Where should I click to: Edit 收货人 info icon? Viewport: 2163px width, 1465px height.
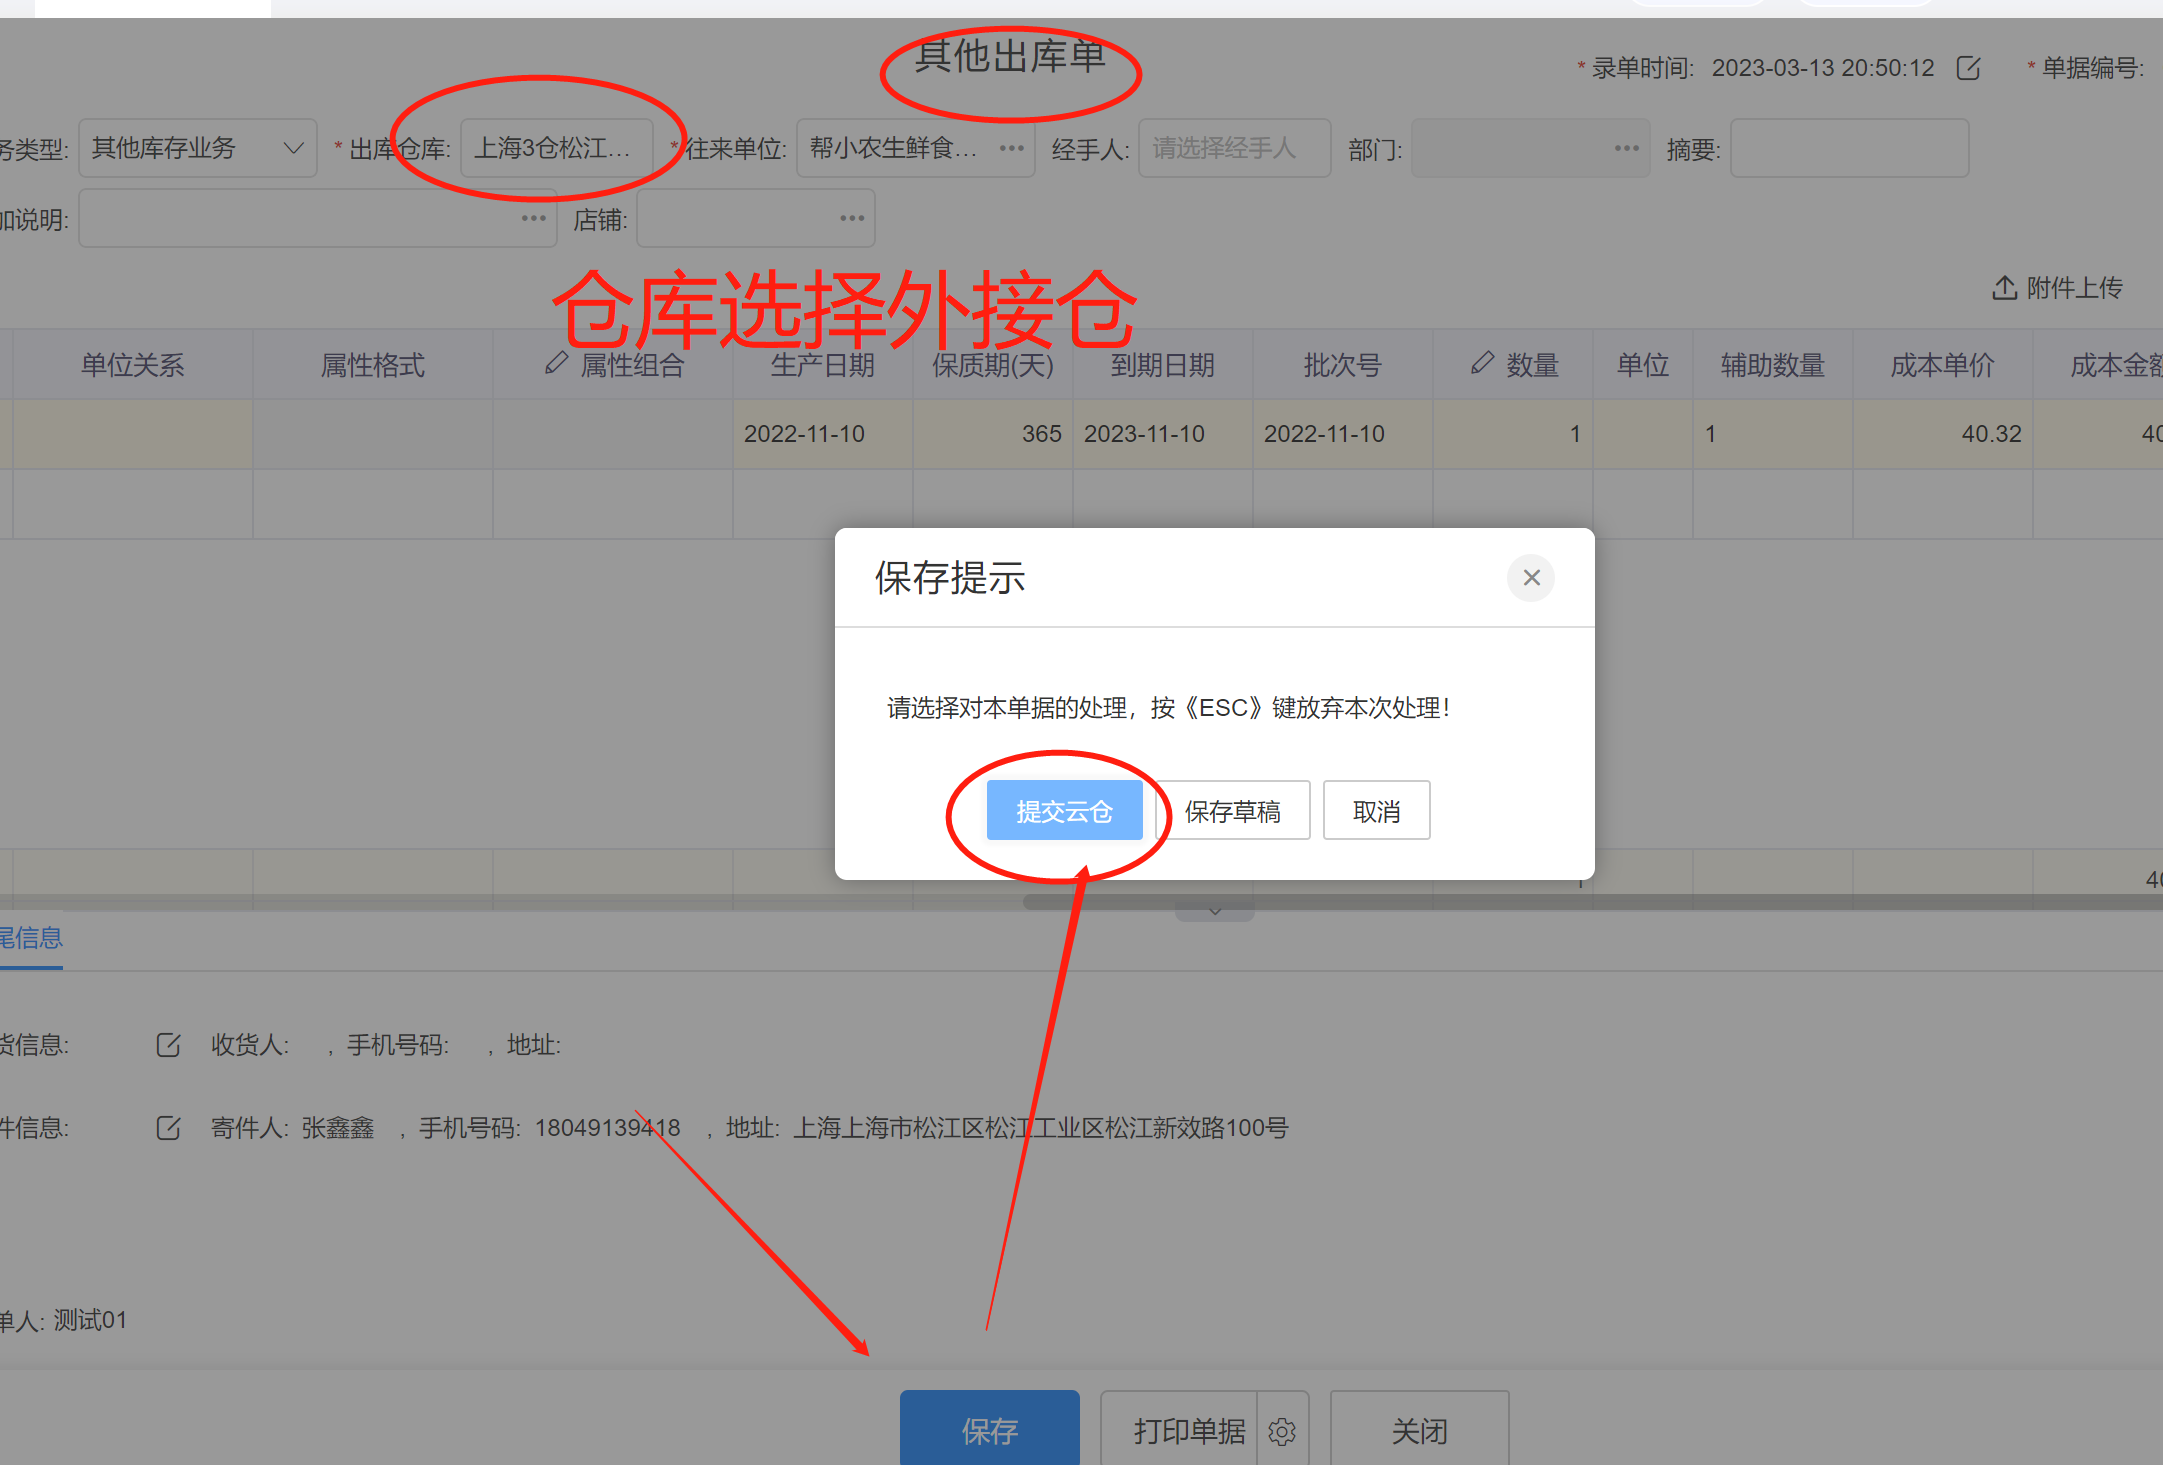coord(168,1045)
